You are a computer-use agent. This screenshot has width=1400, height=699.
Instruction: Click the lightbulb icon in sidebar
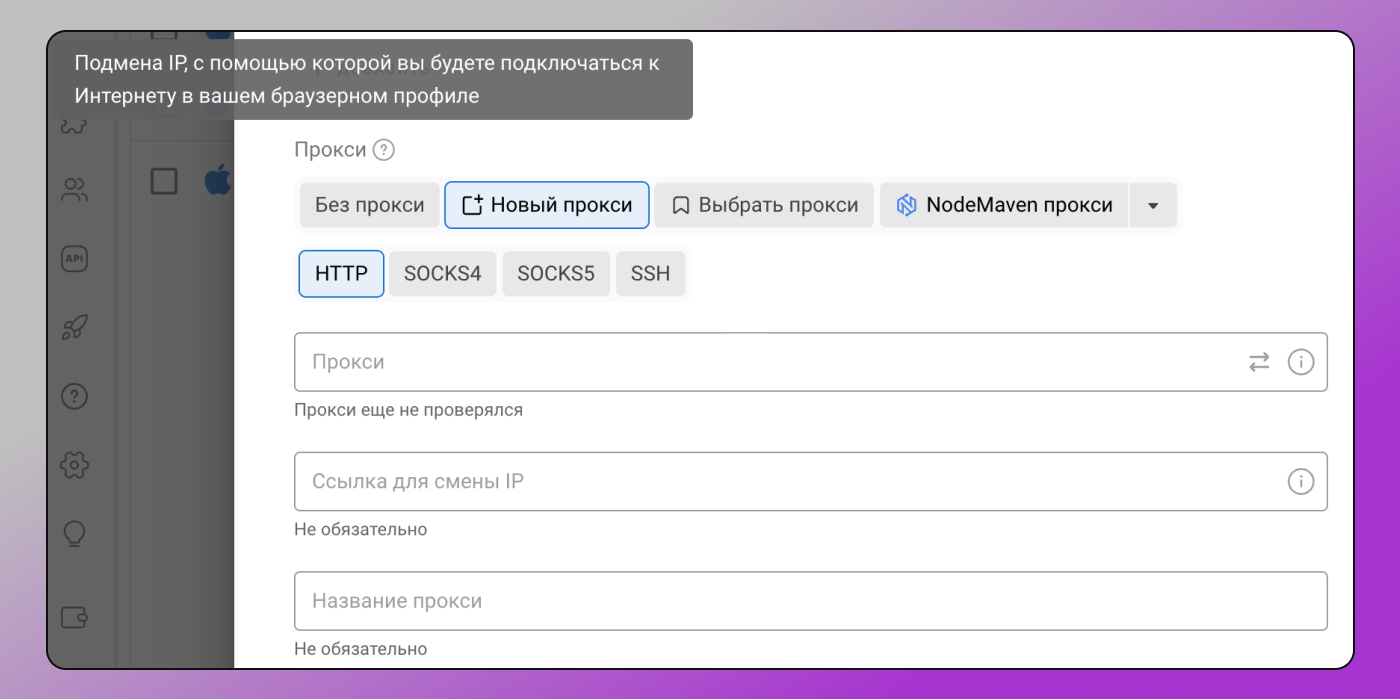[x=75, y=534]
